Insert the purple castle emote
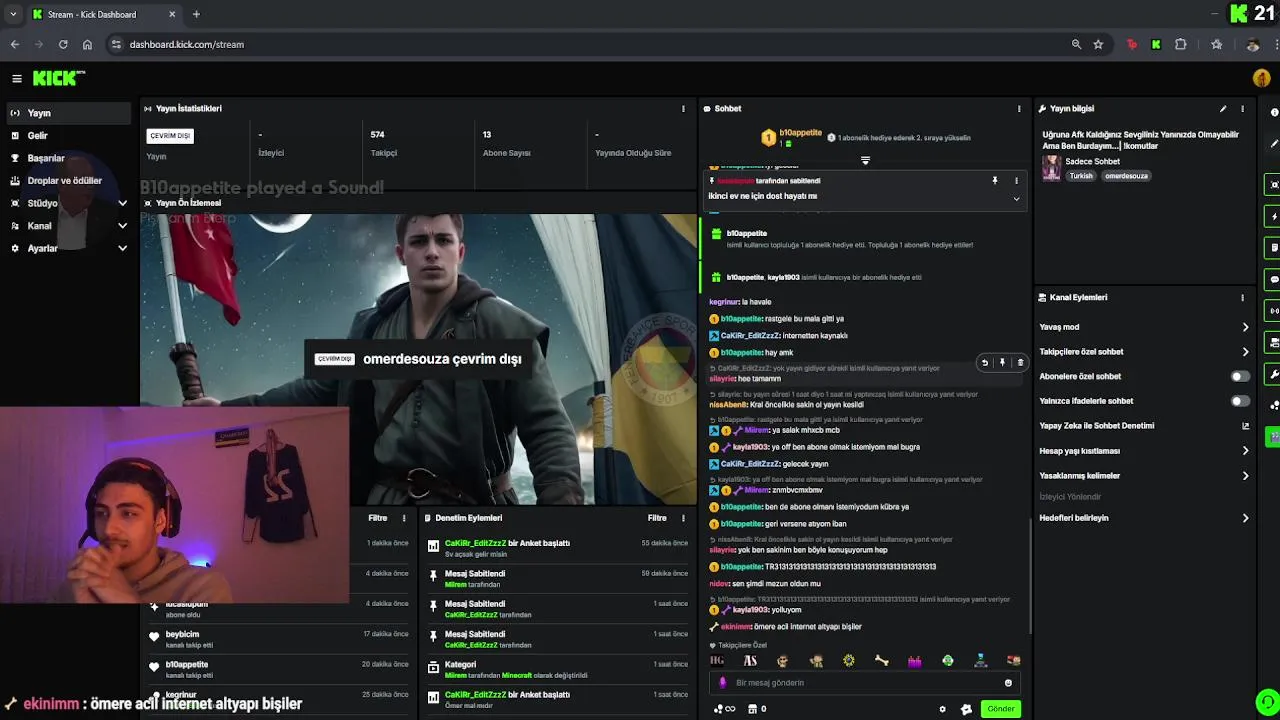Image resolution: width=1280 pixels, height=720 pixels. point(914,661)
